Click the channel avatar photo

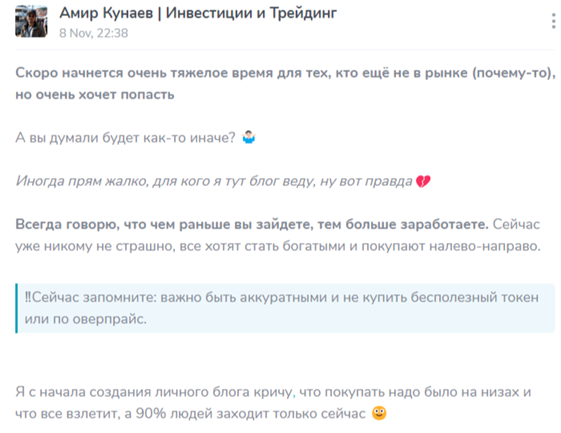tap(31, 21)
